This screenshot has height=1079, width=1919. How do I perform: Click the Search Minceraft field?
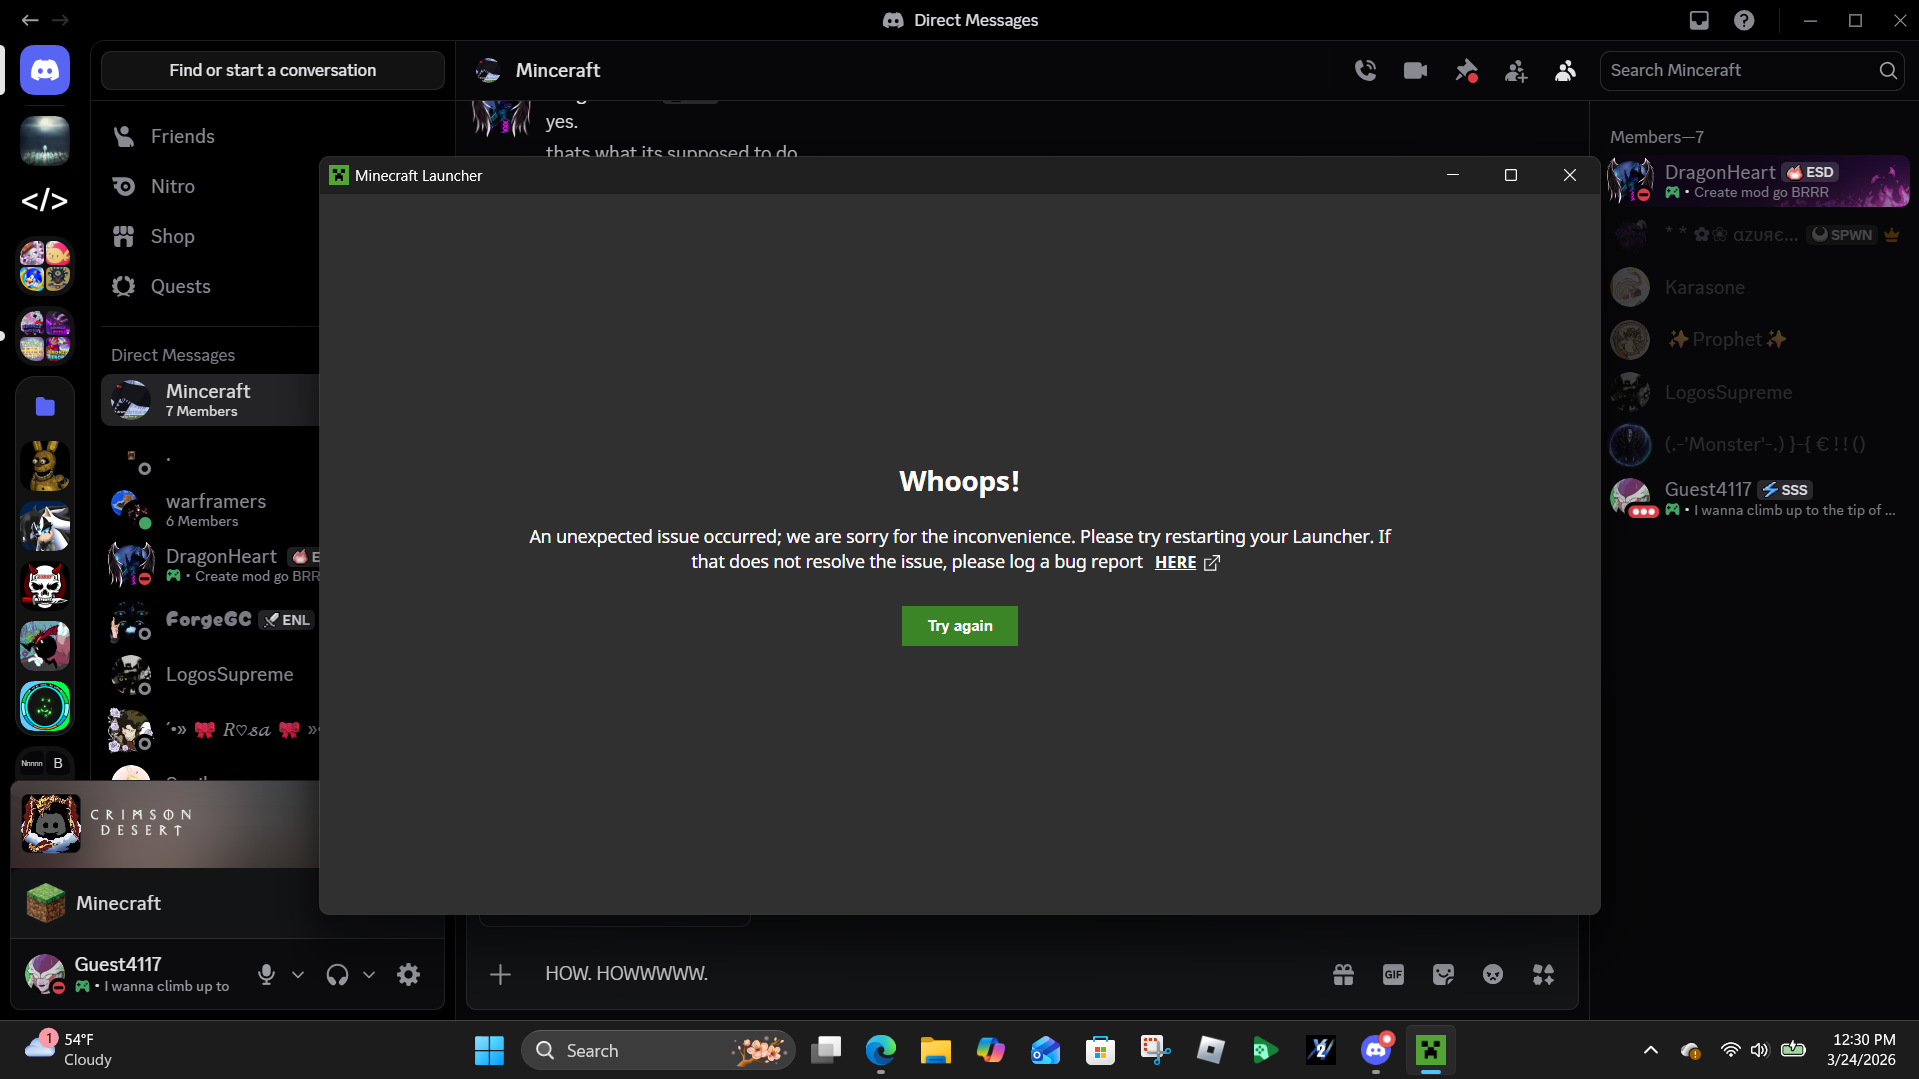pyautogui.click(x=1752, y=70)
